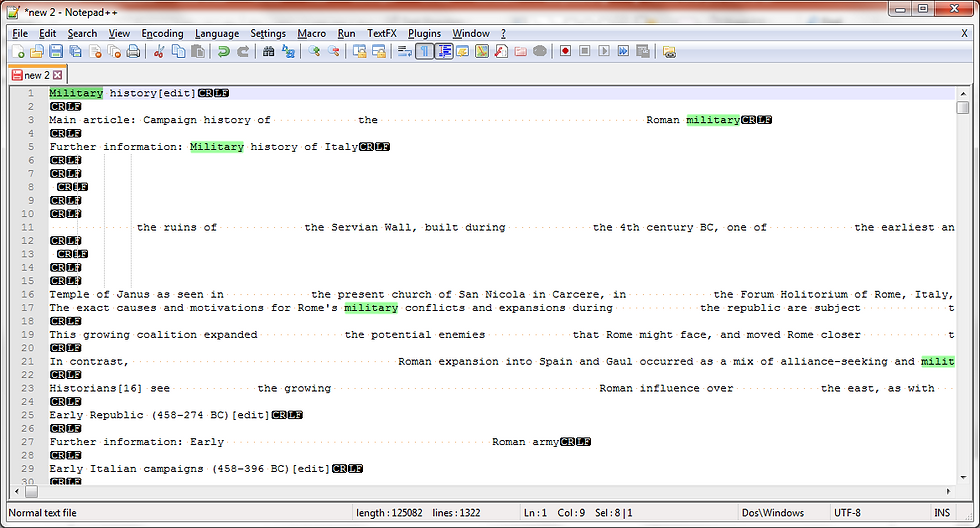Click the Save Recorded Macro icon
980x528 pixels.
click(x=642, y=51)
